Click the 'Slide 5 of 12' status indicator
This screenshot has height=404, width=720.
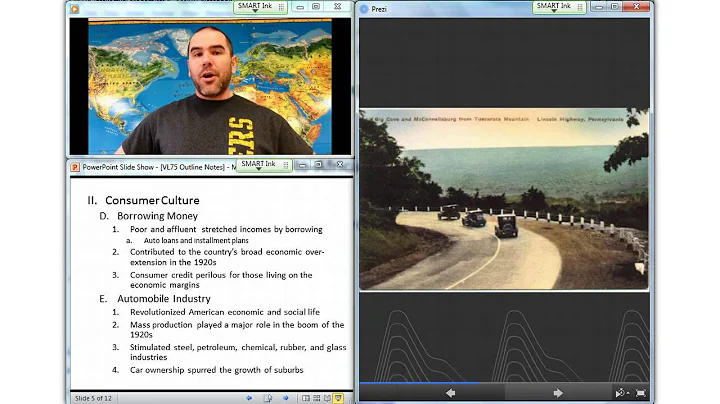93,398
